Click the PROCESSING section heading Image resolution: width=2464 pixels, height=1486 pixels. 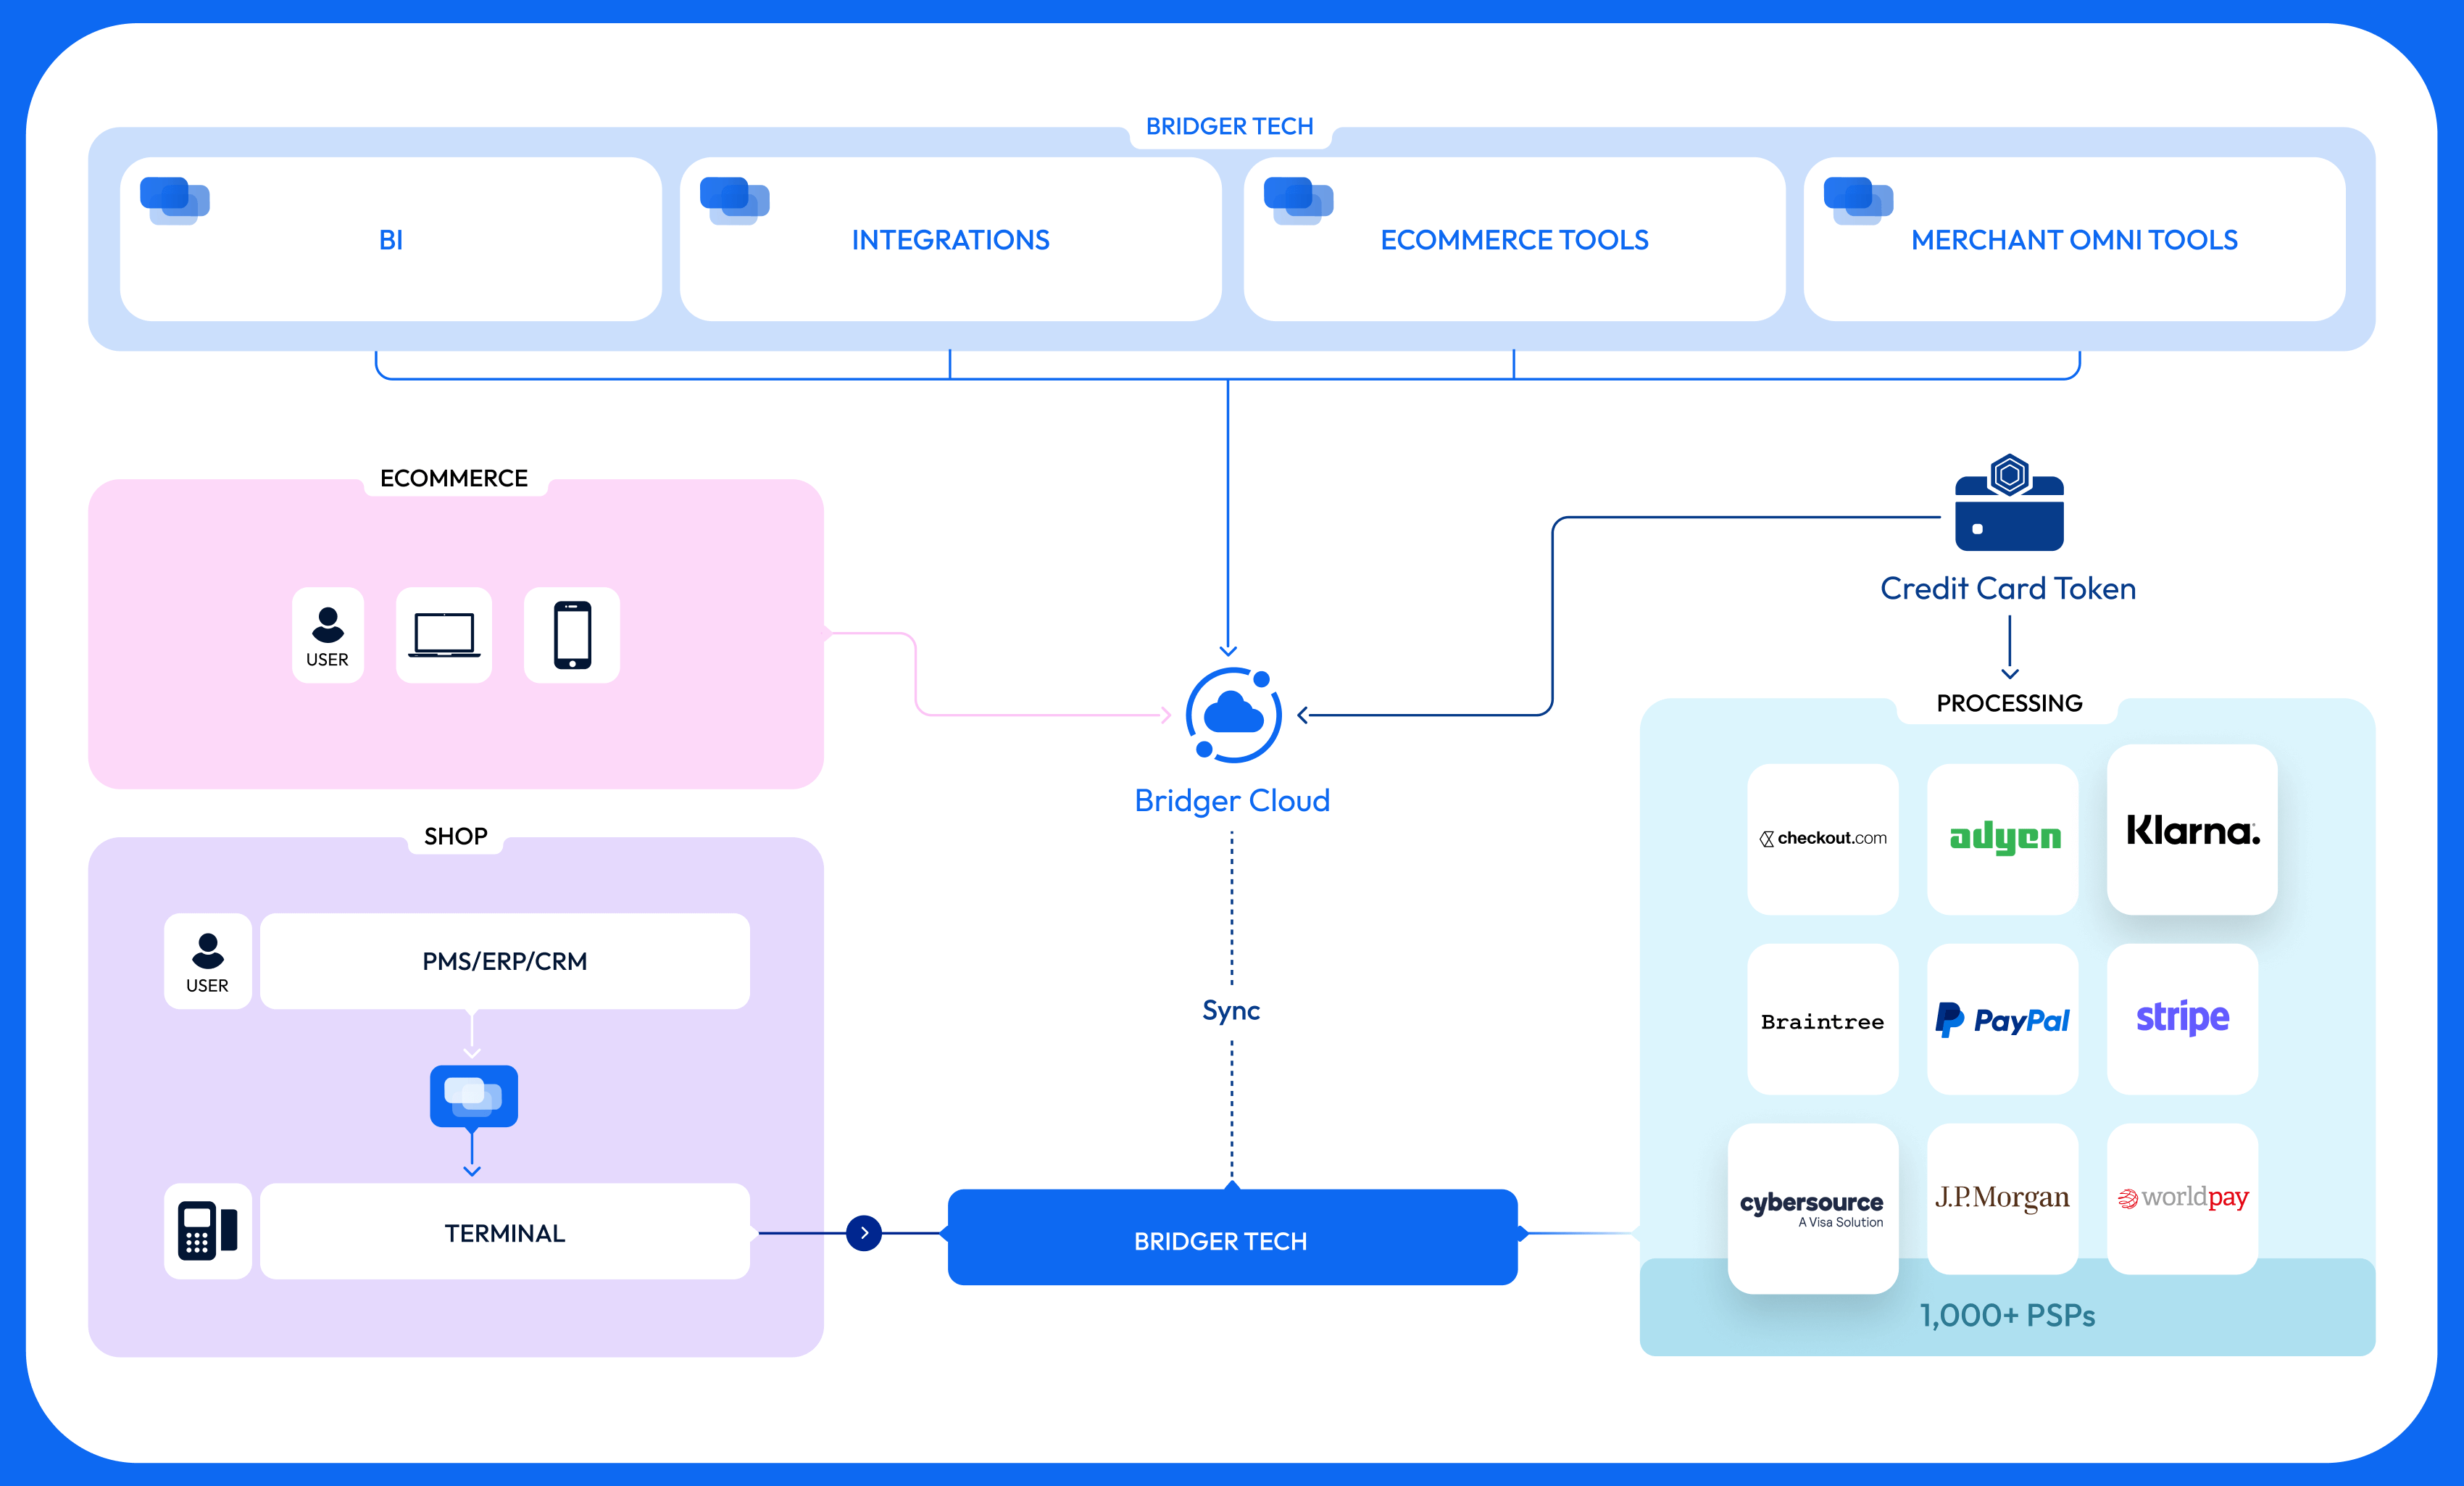pos(2010,703)
